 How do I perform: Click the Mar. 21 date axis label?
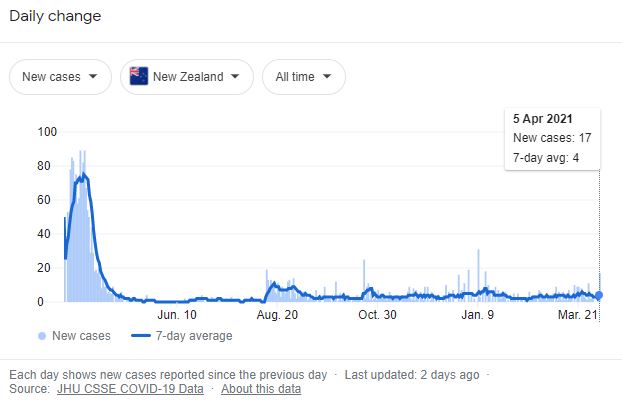coord(577,315)
